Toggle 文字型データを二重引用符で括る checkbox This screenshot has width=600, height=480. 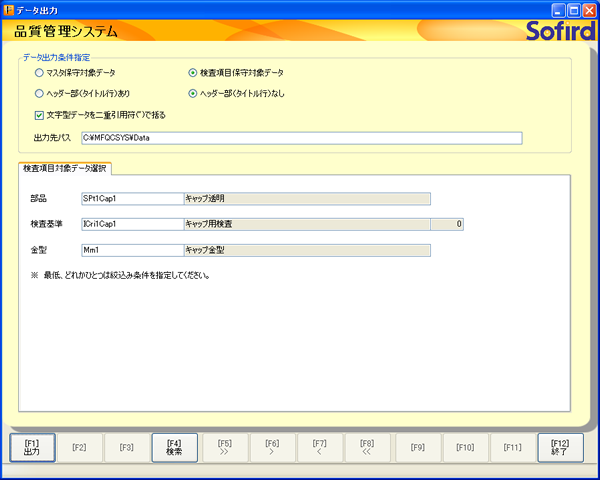39,114
